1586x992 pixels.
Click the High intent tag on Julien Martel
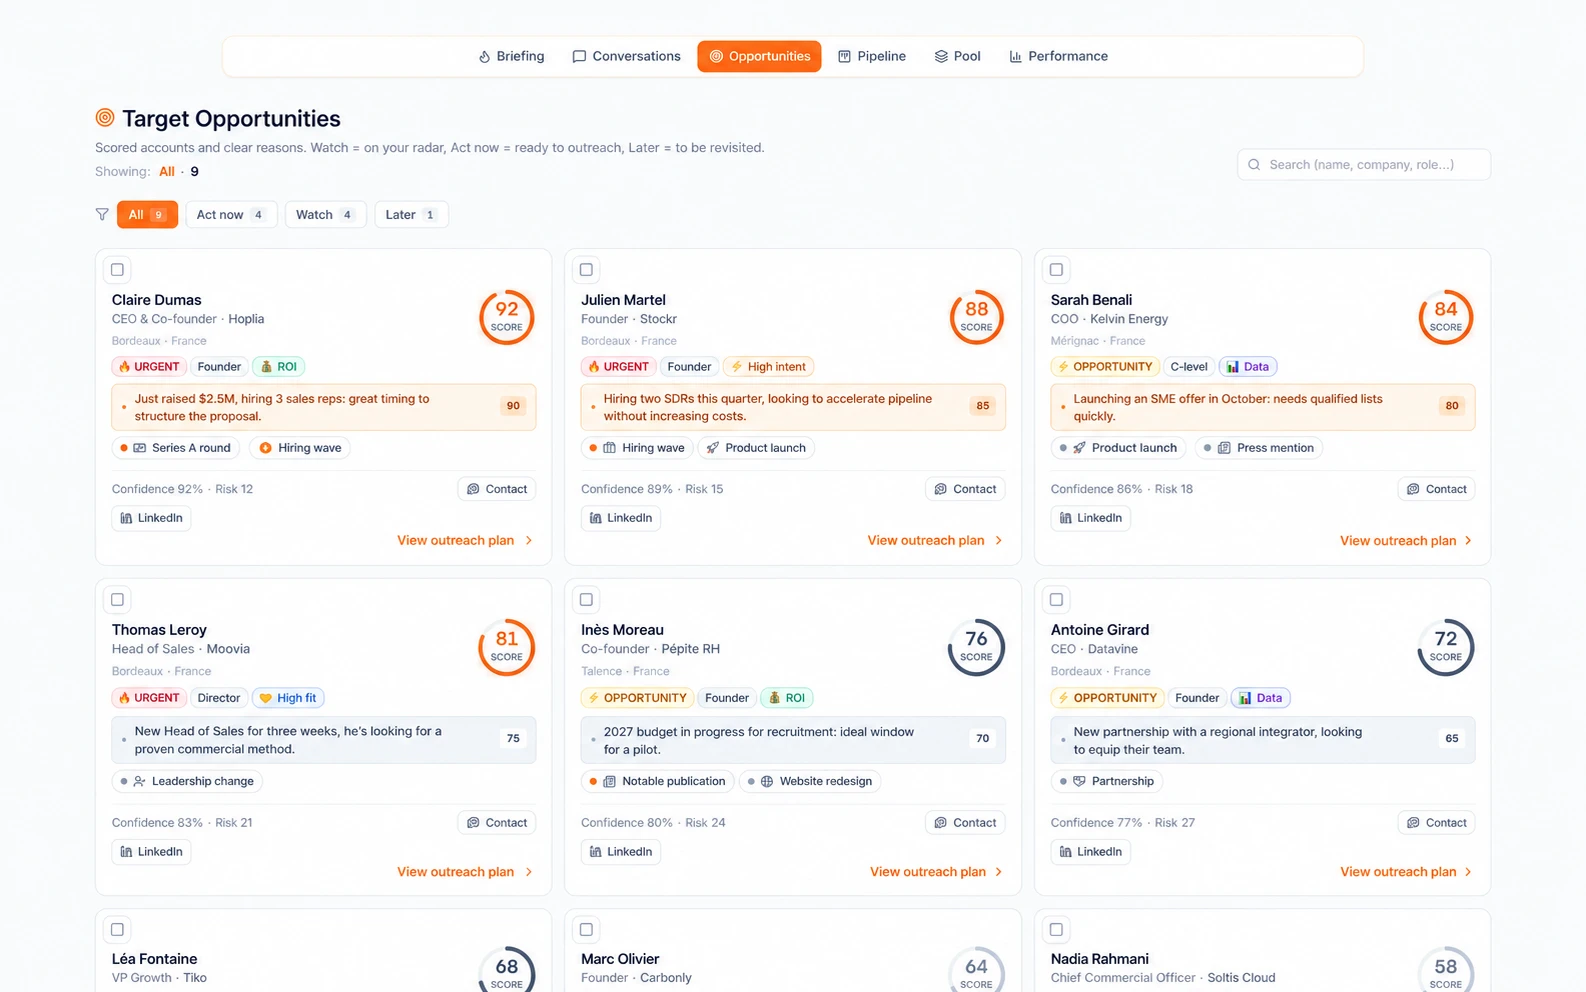point(768,367)
